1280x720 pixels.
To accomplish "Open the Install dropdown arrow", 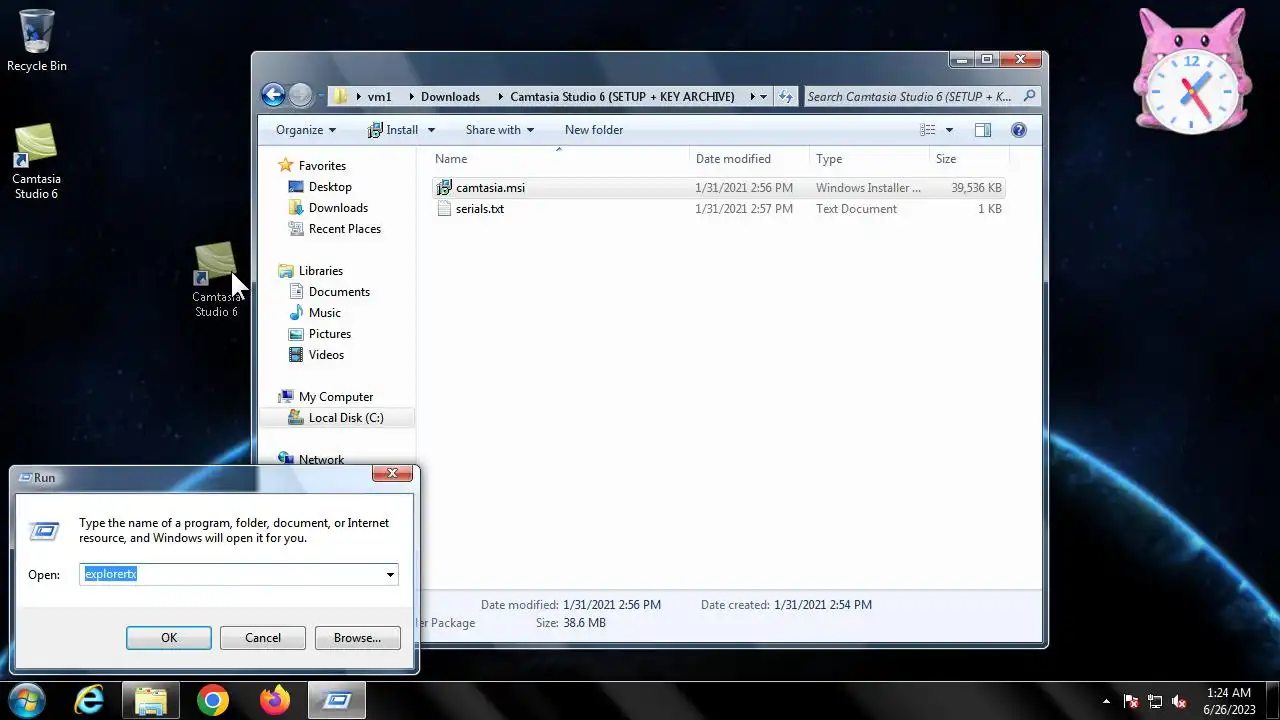I will point(431,130).
